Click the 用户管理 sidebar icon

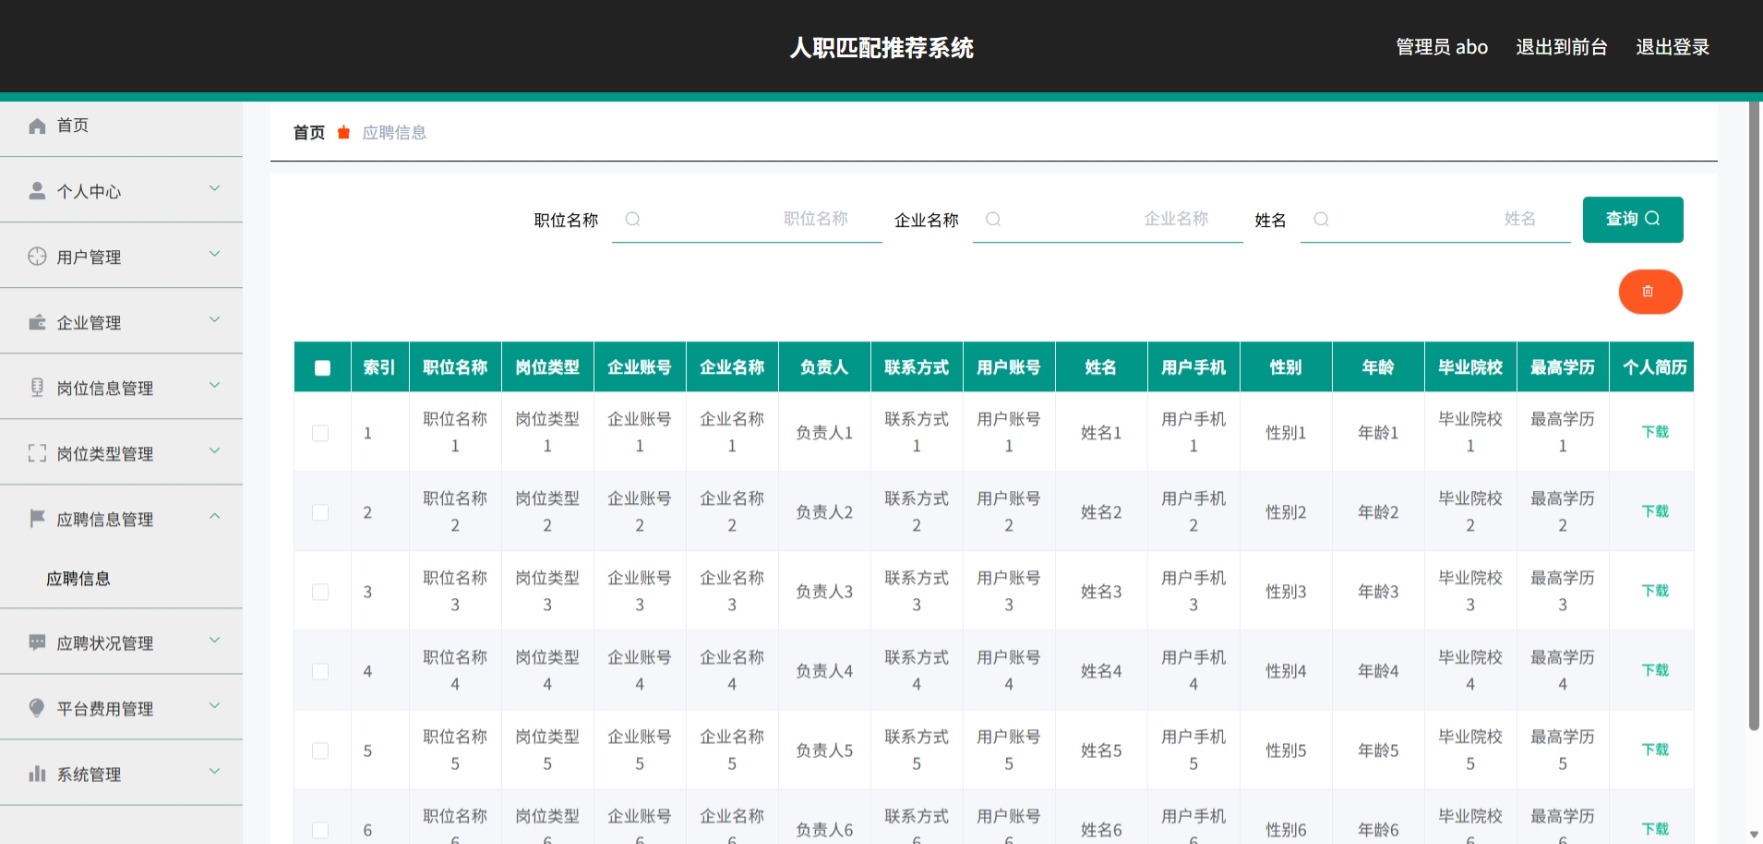click(x=37, y=256)
